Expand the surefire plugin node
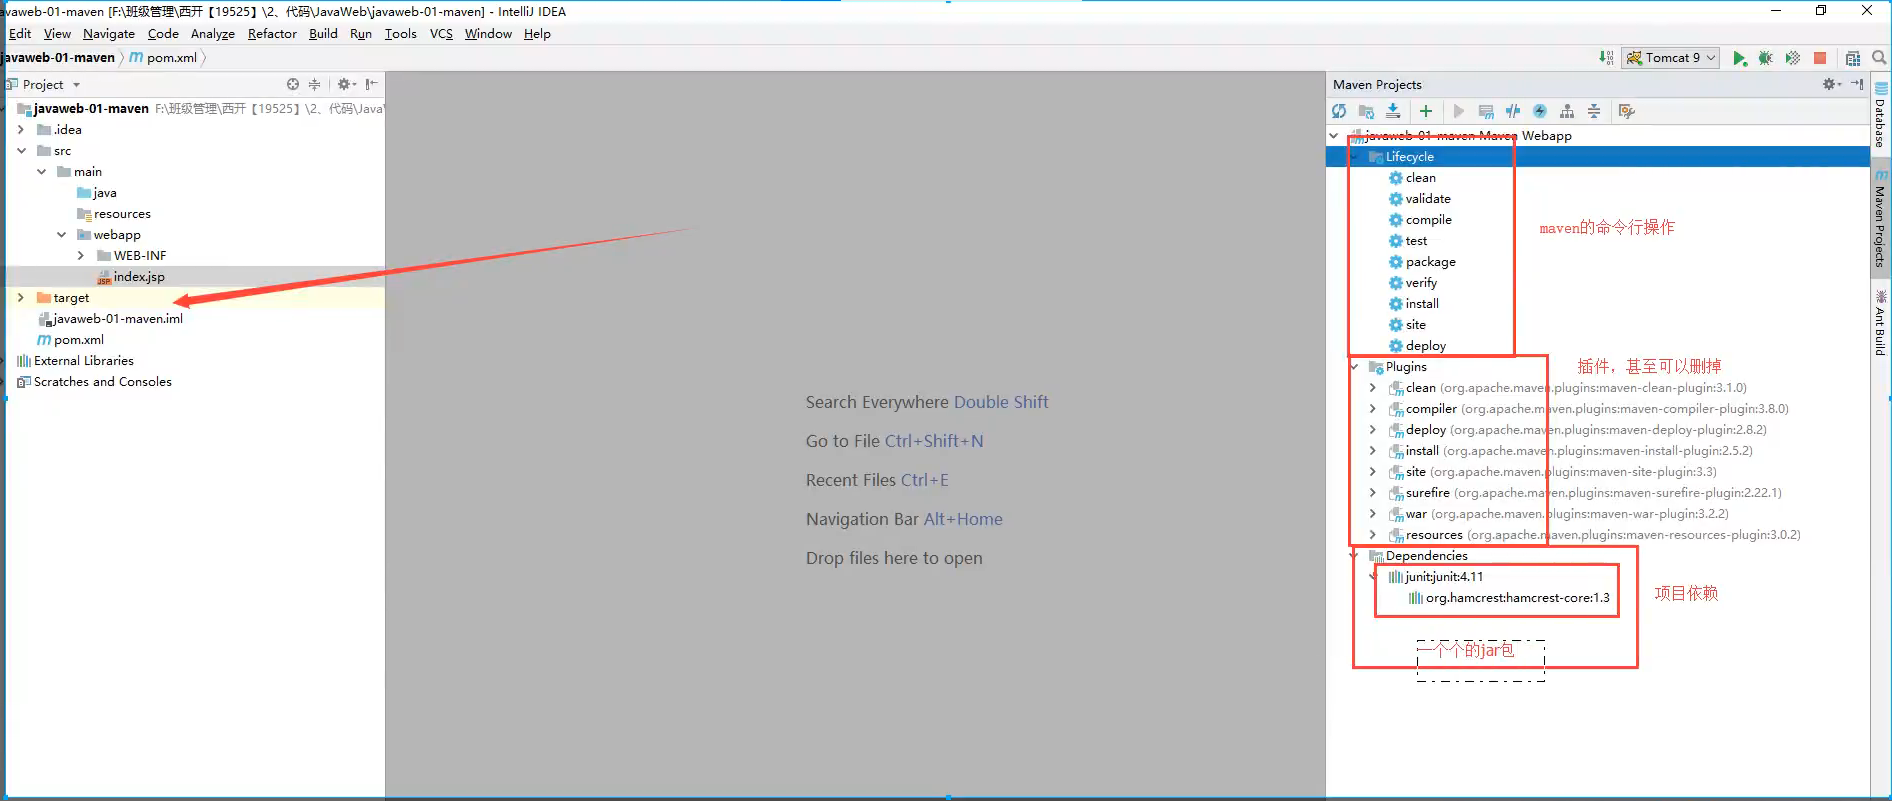 (1372, 493)
